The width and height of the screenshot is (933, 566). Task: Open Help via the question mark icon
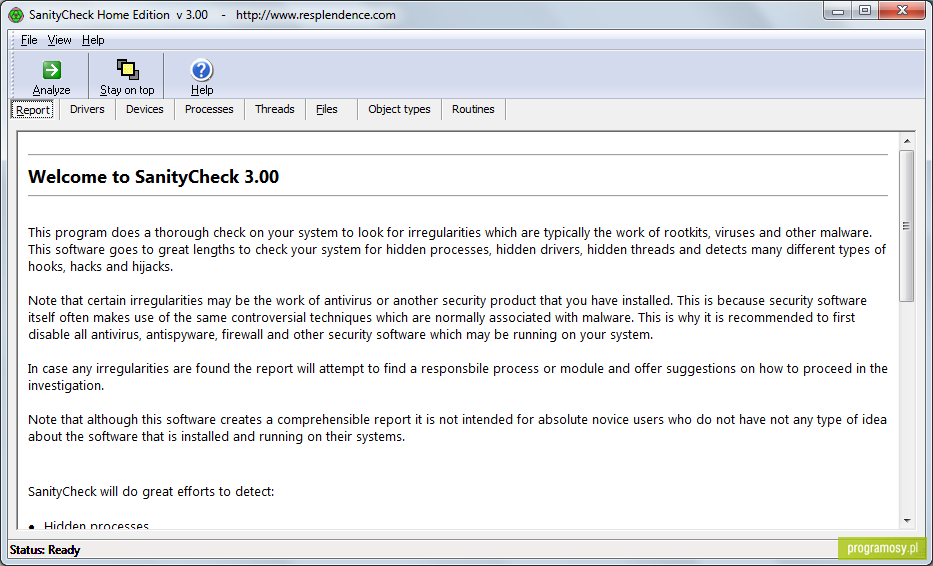point(202,70)
